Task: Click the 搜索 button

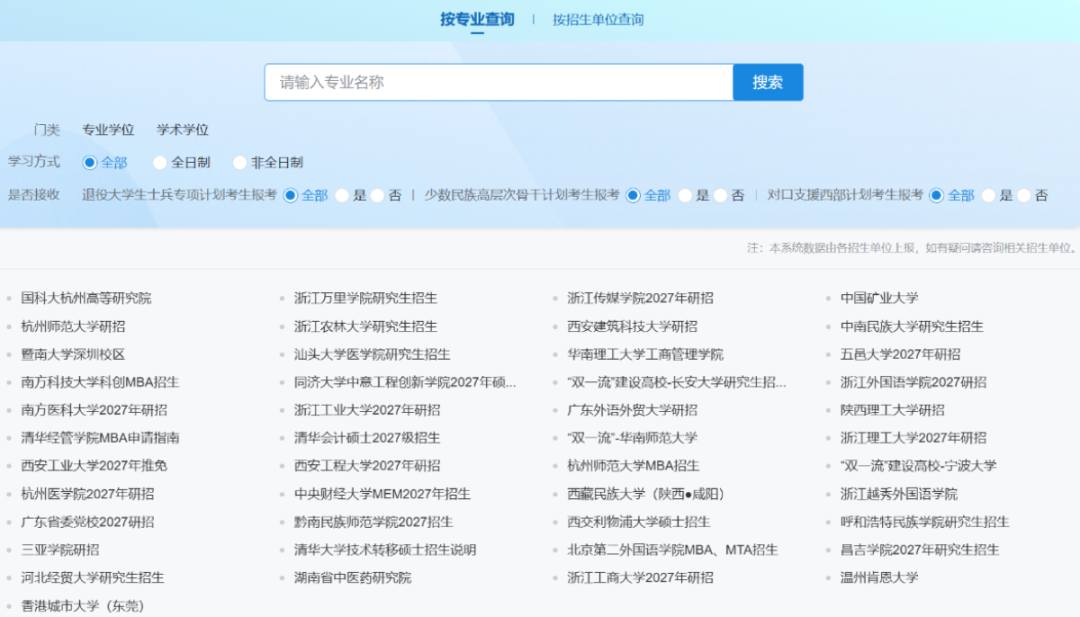Action: (768, 83)
